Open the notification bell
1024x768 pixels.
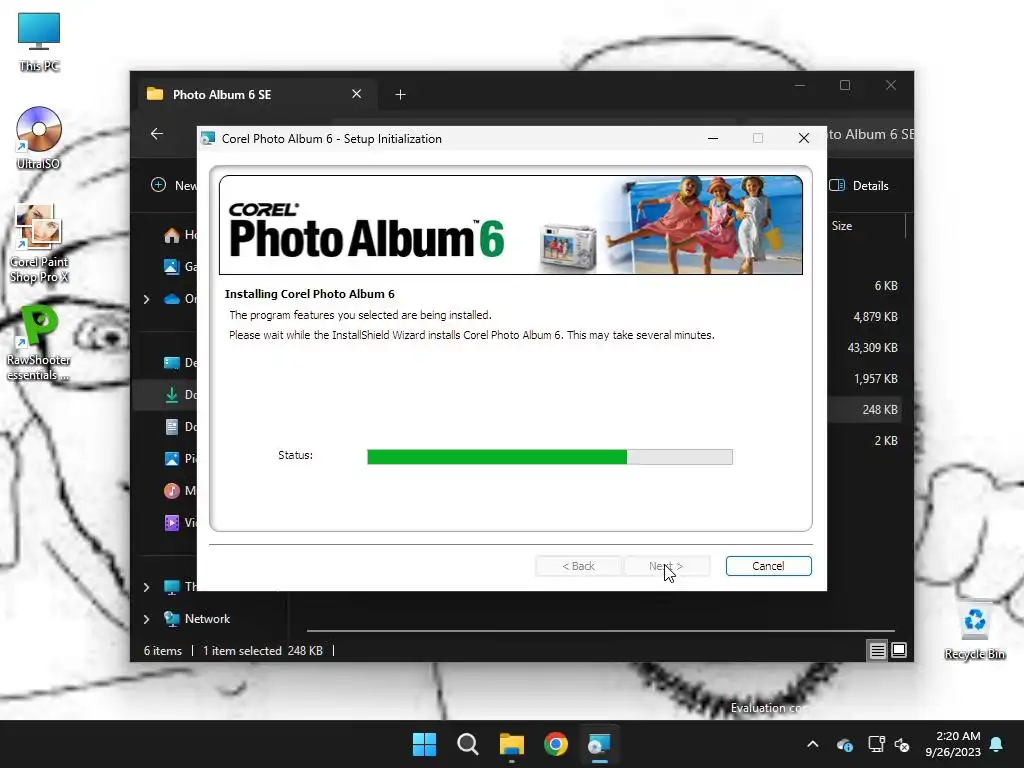pyautogui.click(x=997, y=744)
